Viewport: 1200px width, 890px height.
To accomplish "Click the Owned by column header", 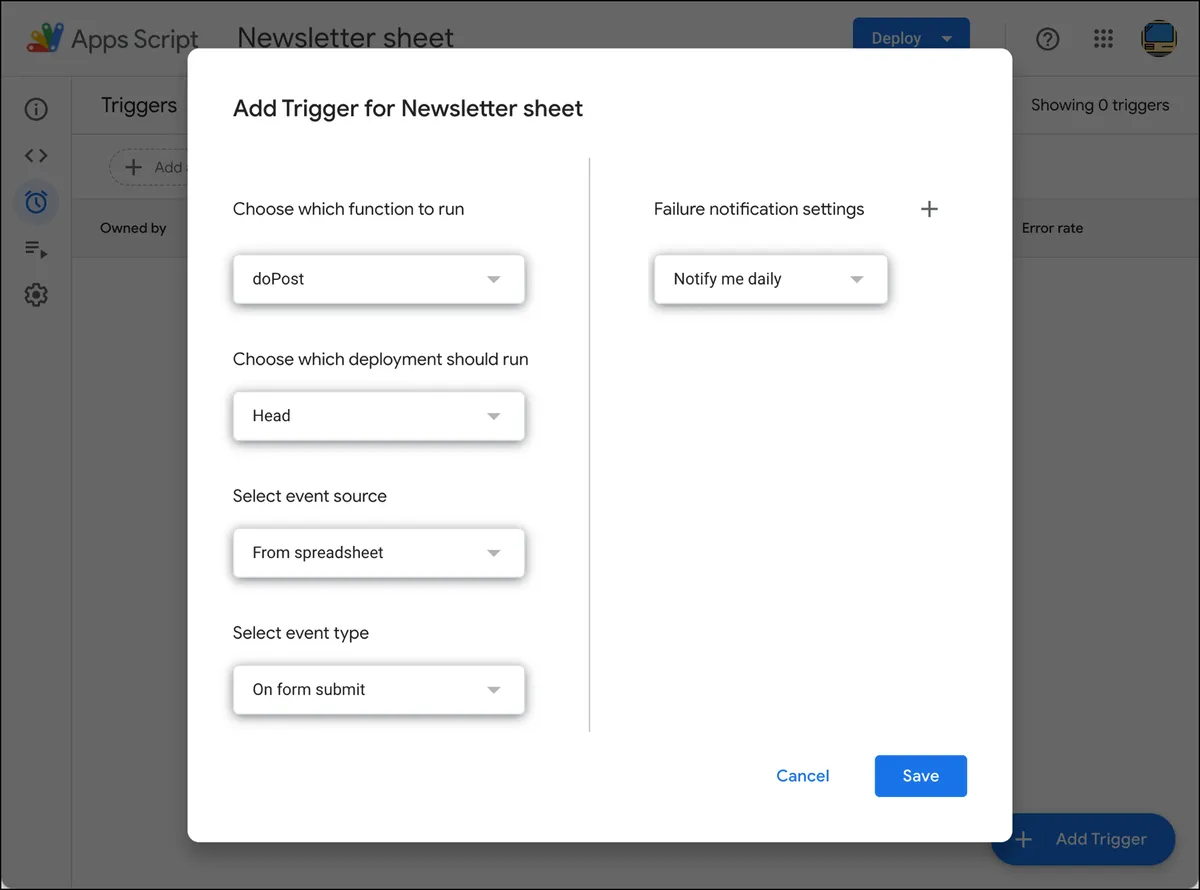I will pyautogui.click(x=133, y=228).
